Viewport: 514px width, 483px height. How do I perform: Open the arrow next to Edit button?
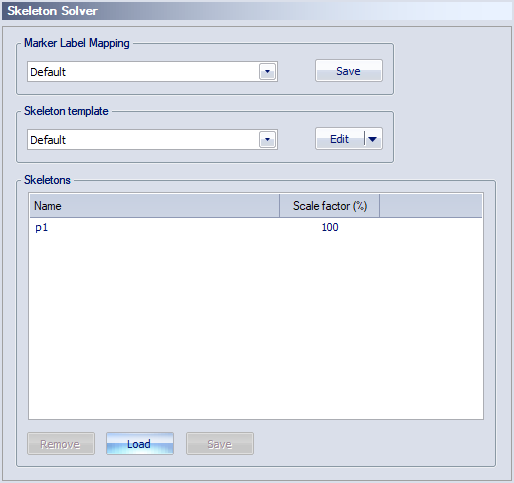pyautogui.click(x=373, y=139)
